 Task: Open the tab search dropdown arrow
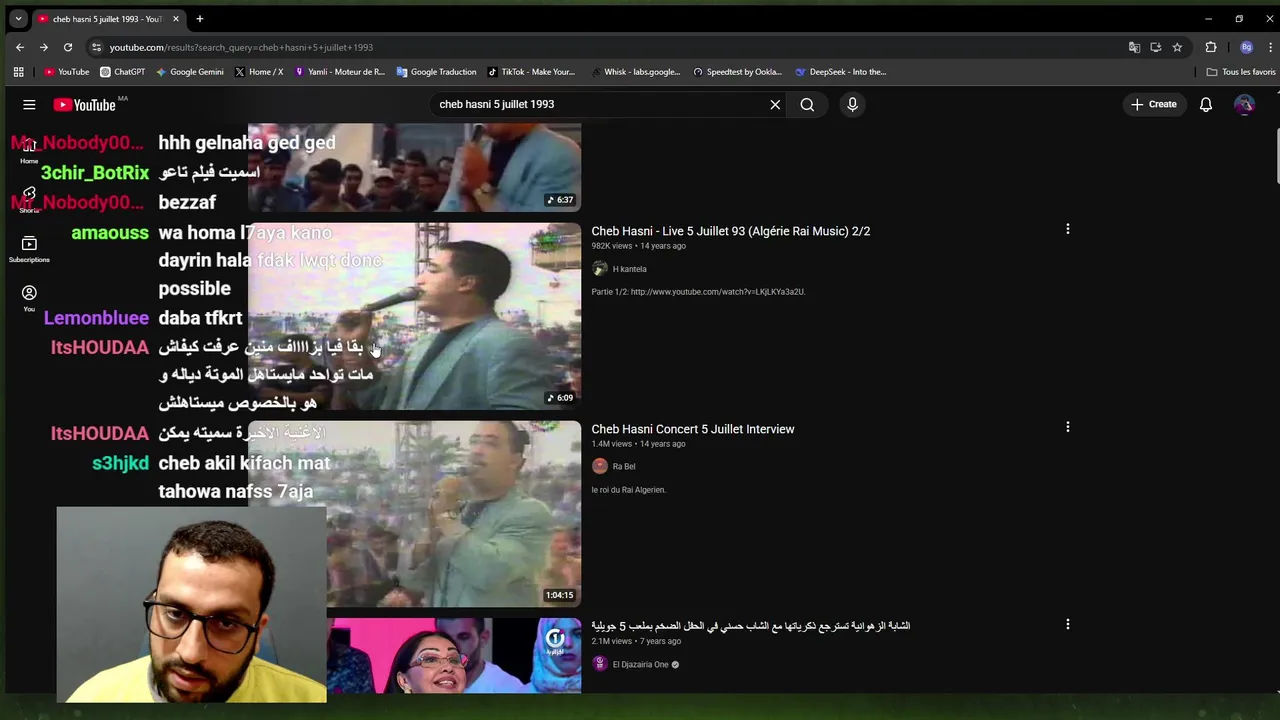click(18, 18)
